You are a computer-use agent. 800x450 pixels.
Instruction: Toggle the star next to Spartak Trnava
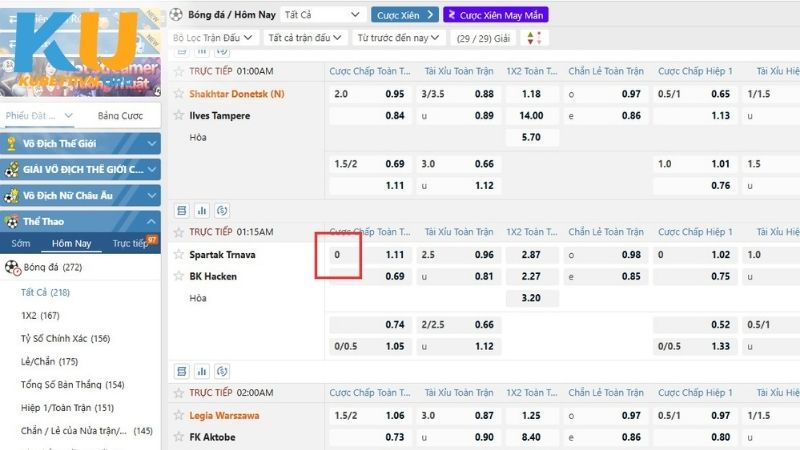[x=179, y=255]
